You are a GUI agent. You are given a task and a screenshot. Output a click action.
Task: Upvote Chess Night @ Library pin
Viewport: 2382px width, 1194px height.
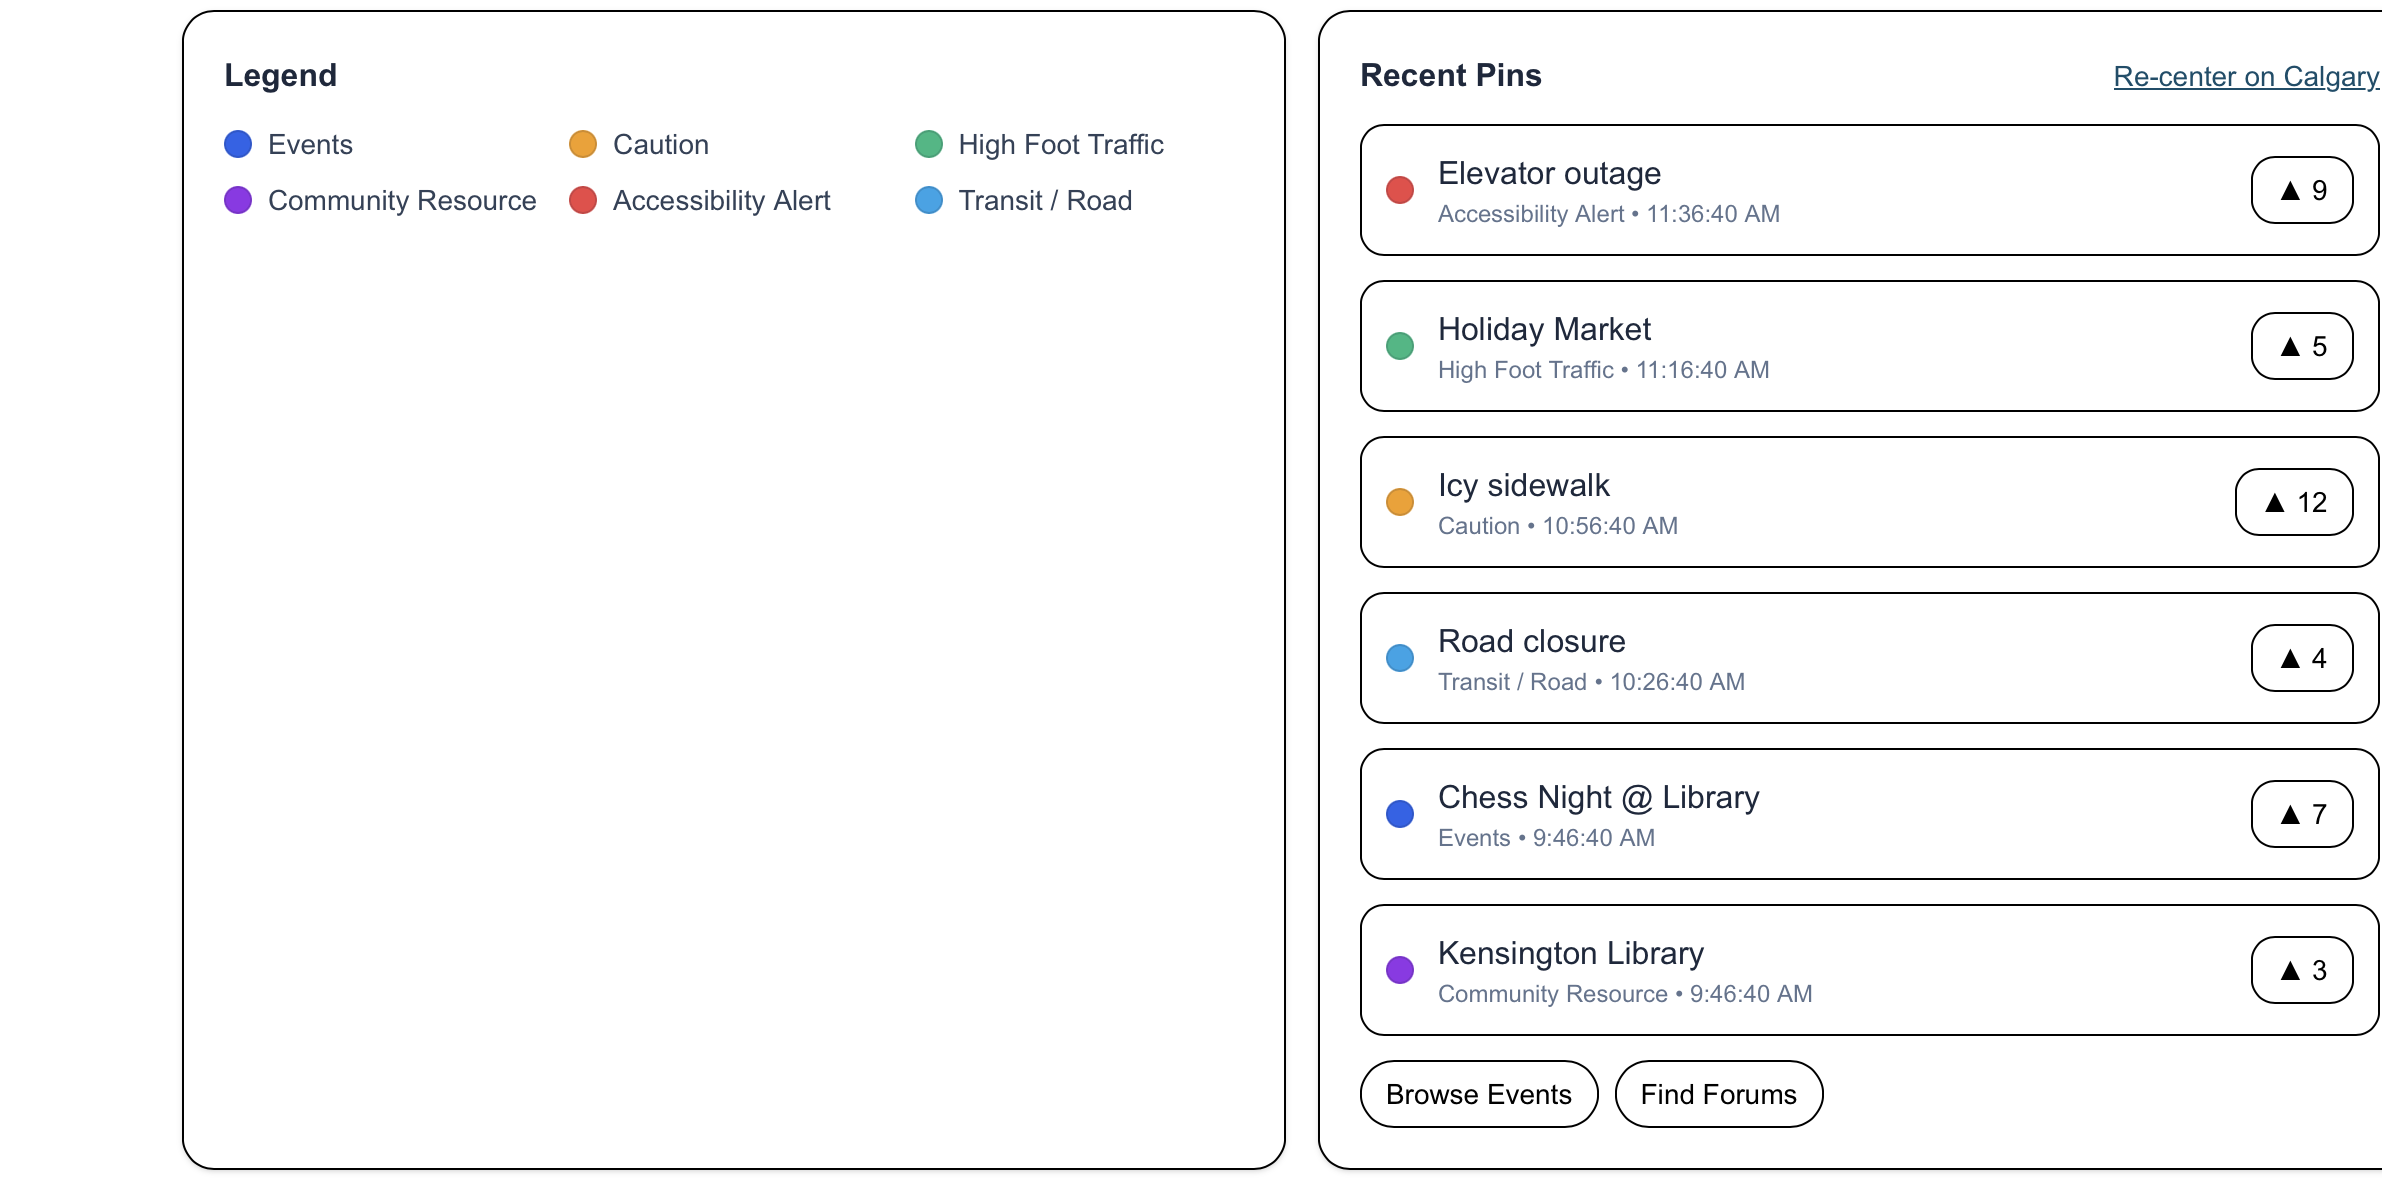click(2301, 814)
